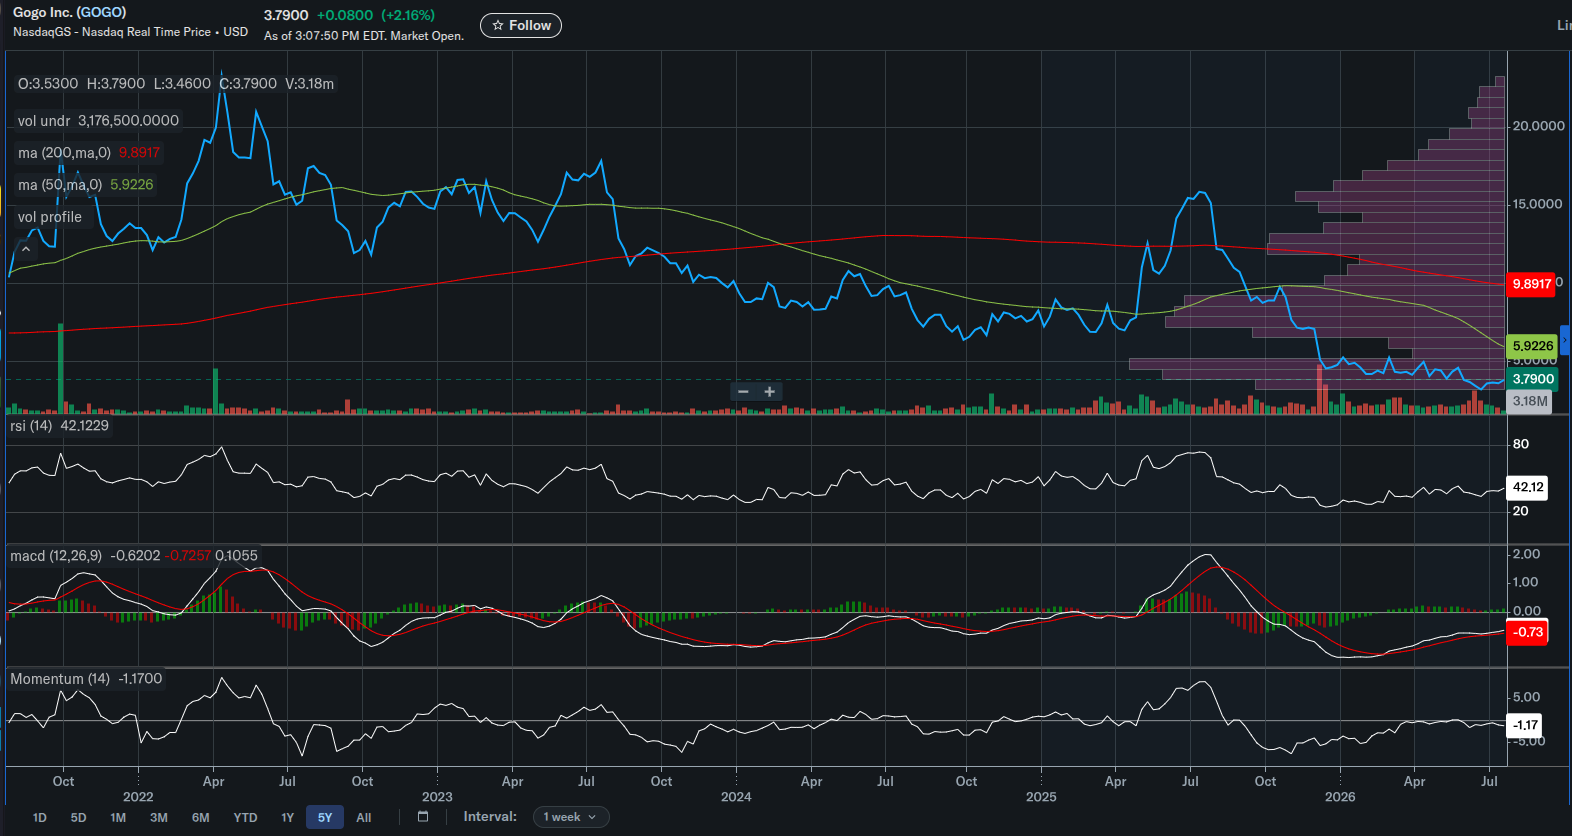The image size is (1572, 836).
Task: Select the YTD range tab
Action: [245, 817]
